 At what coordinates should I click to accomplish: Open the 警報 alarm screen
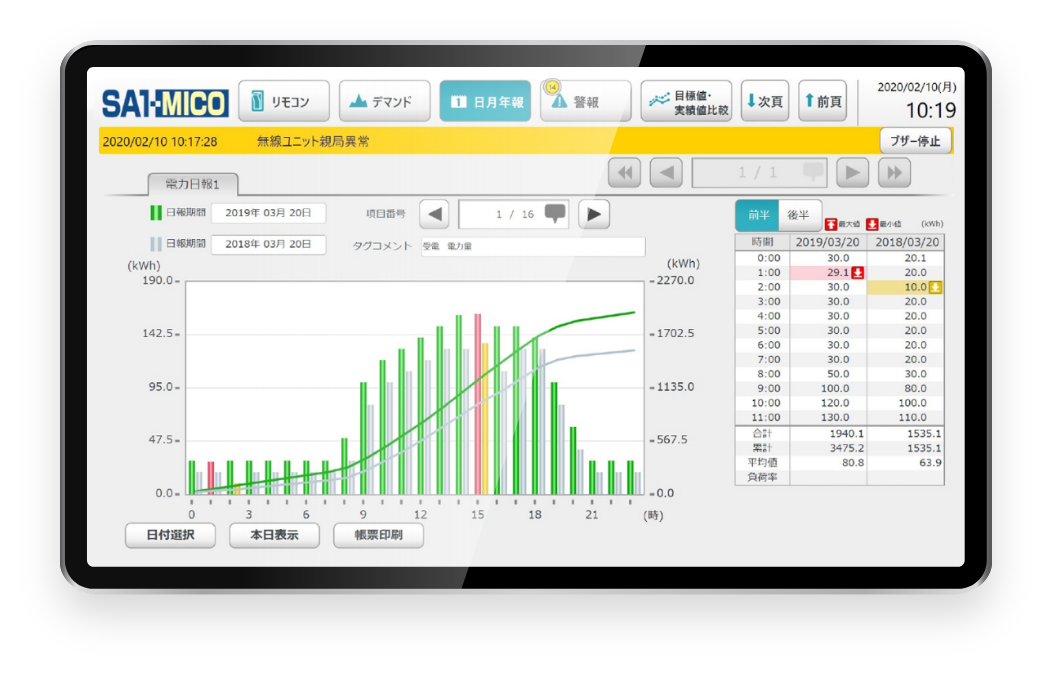click(x=586, y=101)
